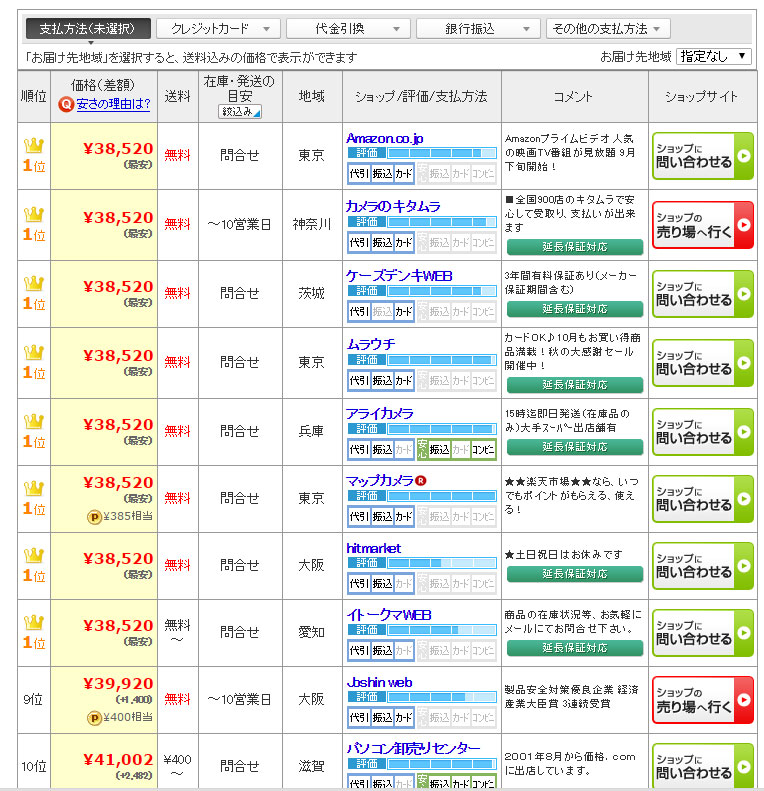Click the 順位 column header

[x=34, y=96]
